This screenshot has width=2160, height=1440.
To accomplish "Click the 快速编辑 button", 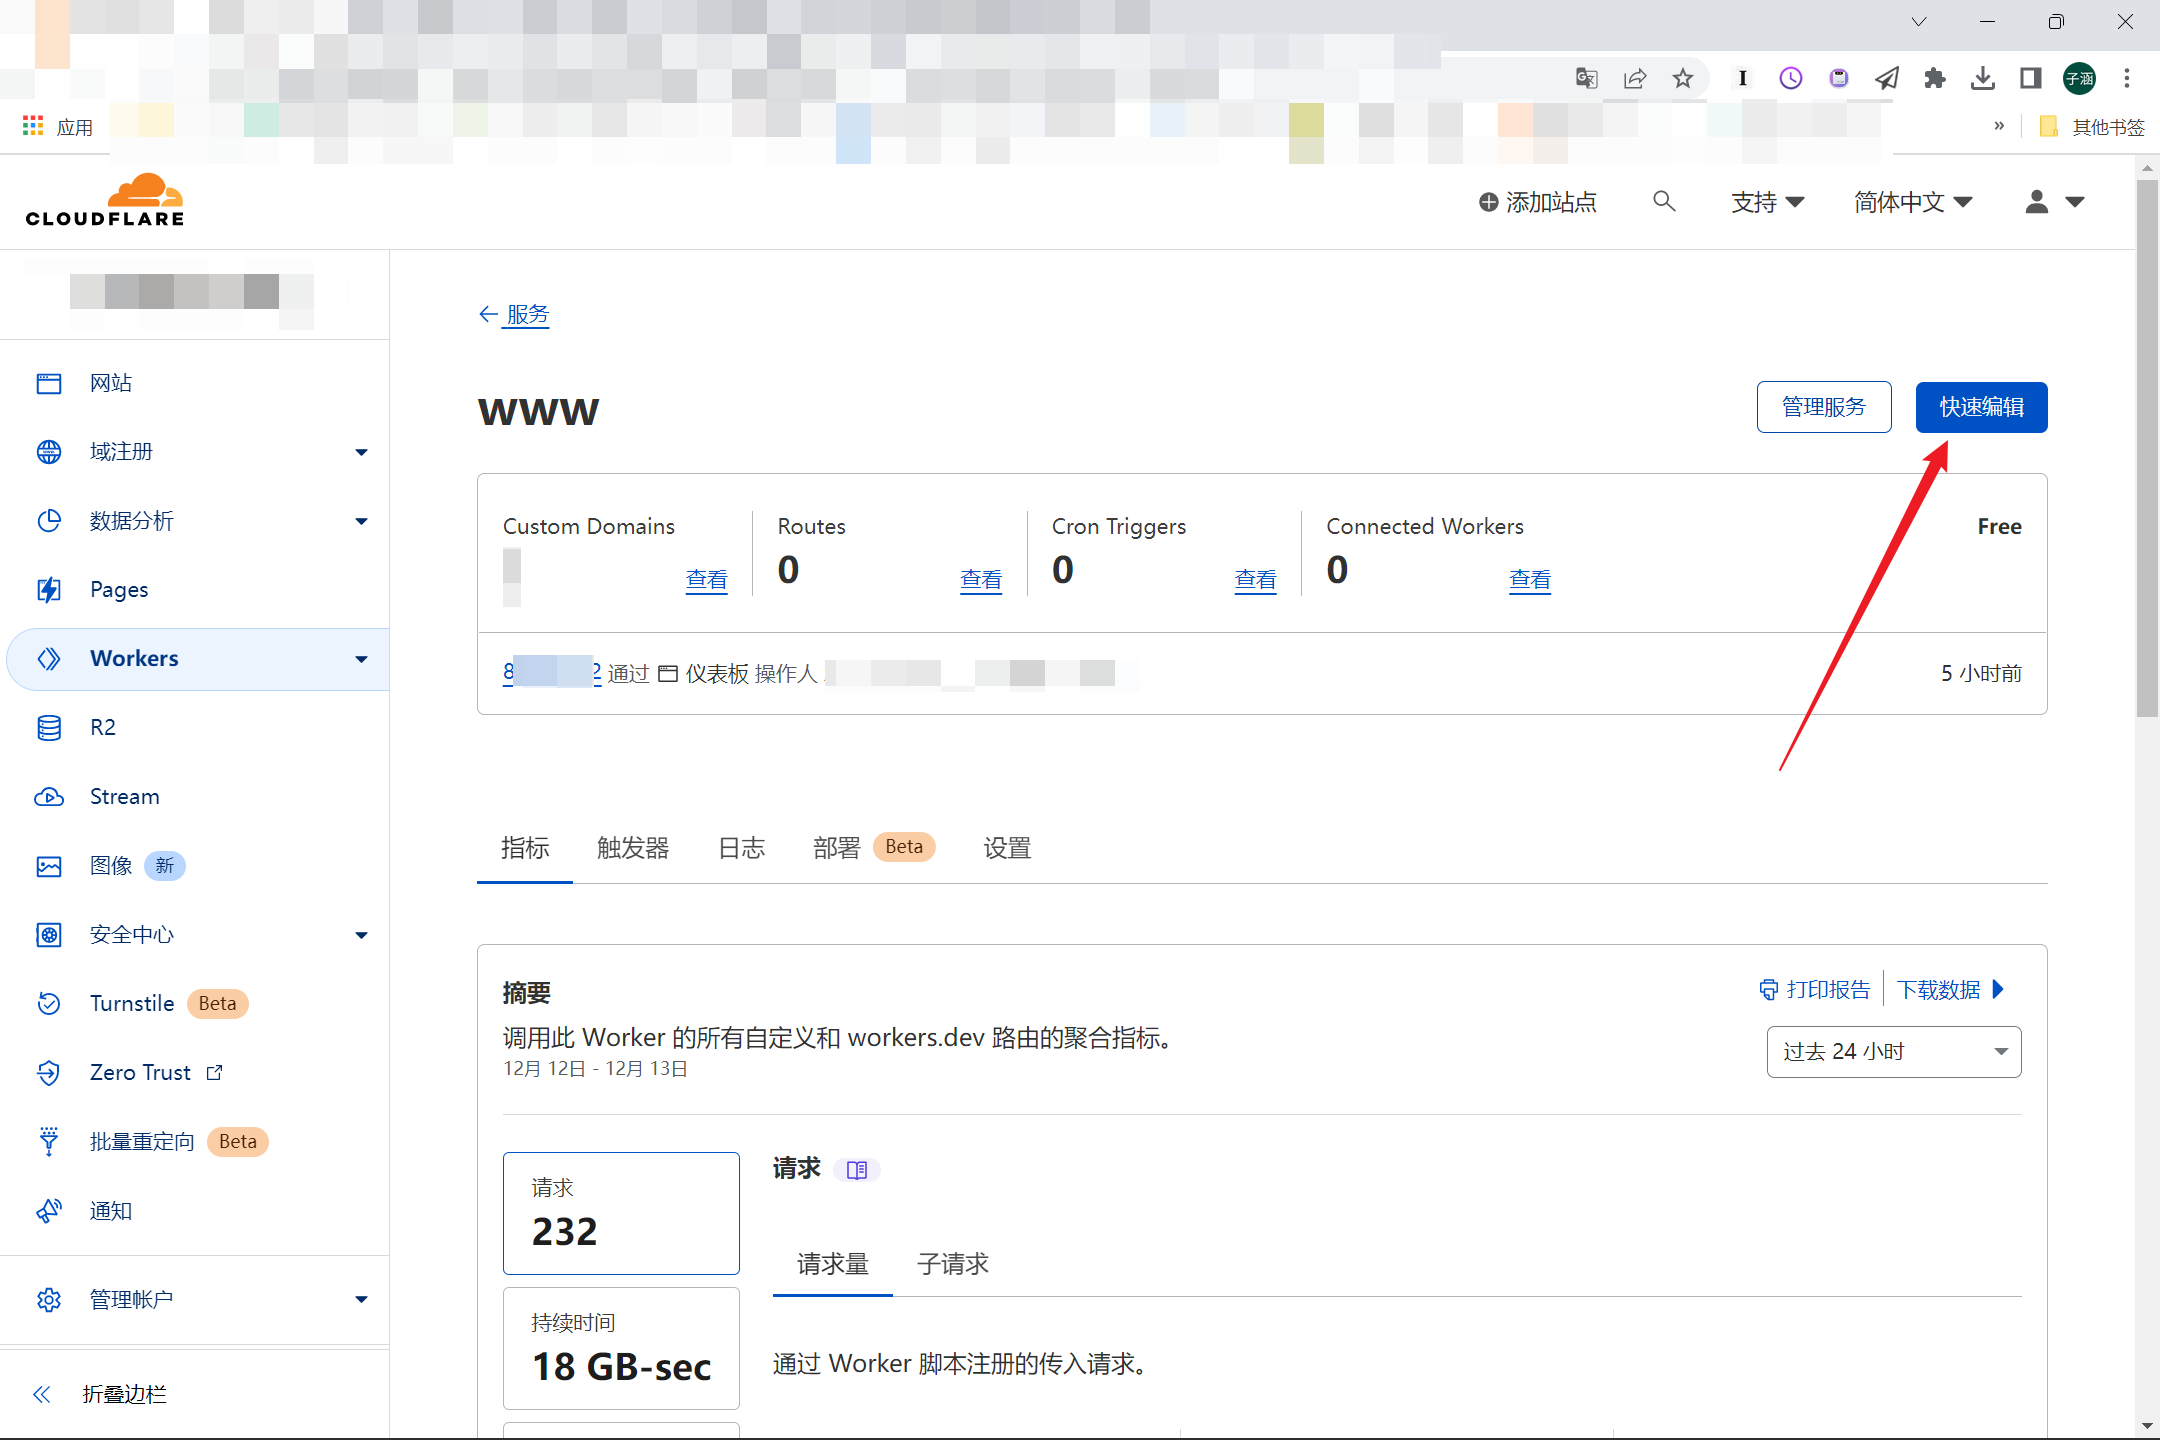I will (1982, 407).
